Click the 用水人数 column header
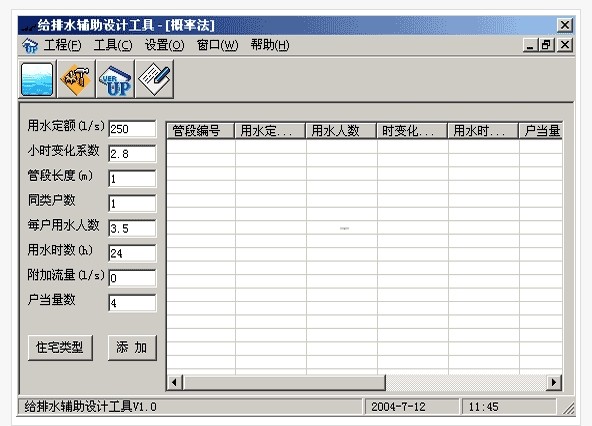Viewport: 592px width, 426px height. click(341, 131)
